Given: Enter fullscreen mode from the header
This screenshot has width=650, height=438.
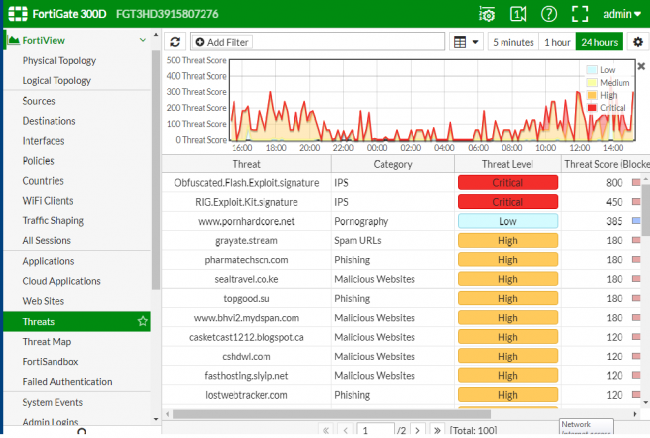Looking at the screenshot, I should 580,14.
